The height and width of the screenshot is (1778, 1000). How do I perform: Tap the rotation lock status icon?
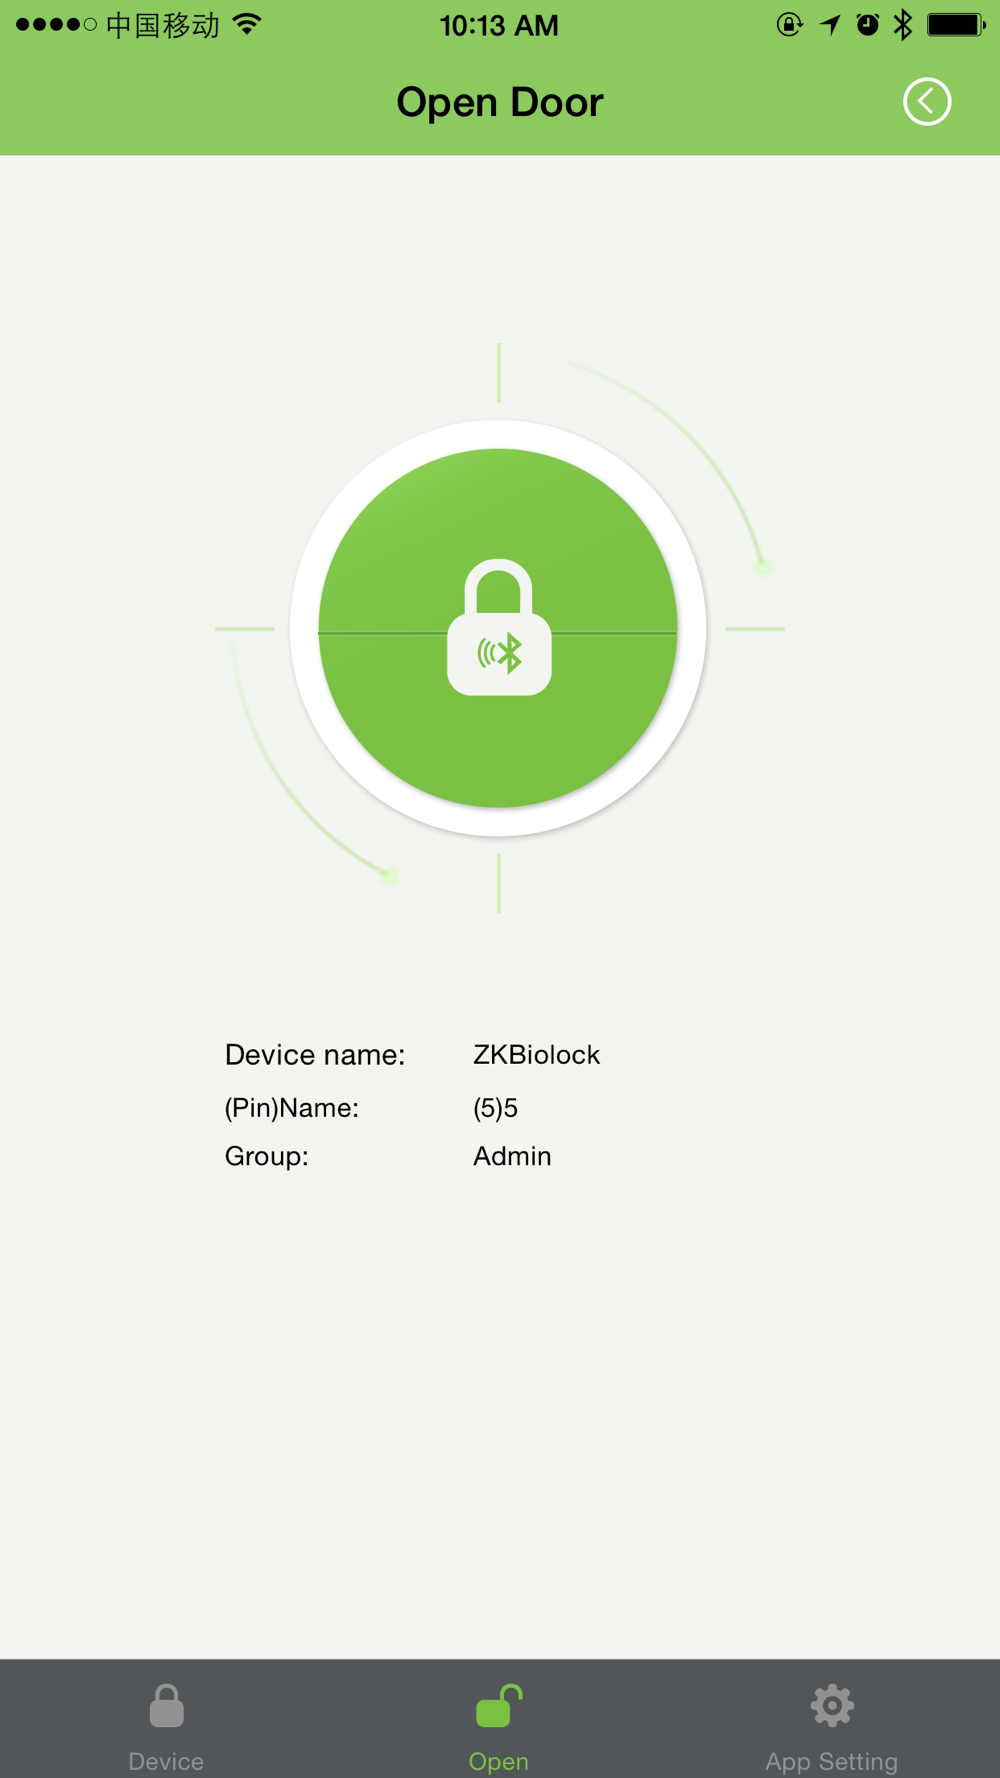click(790, 25)
